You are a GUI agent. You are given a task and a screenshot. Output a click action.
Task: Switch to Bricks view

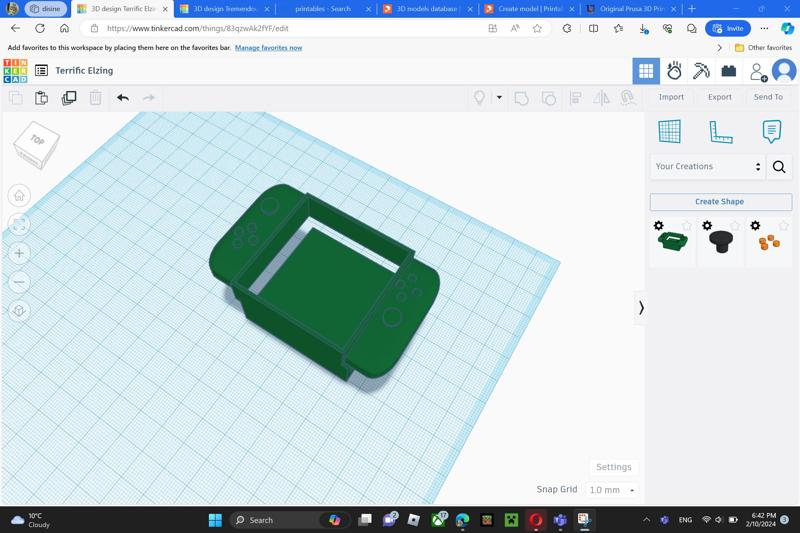pos(728,71)
